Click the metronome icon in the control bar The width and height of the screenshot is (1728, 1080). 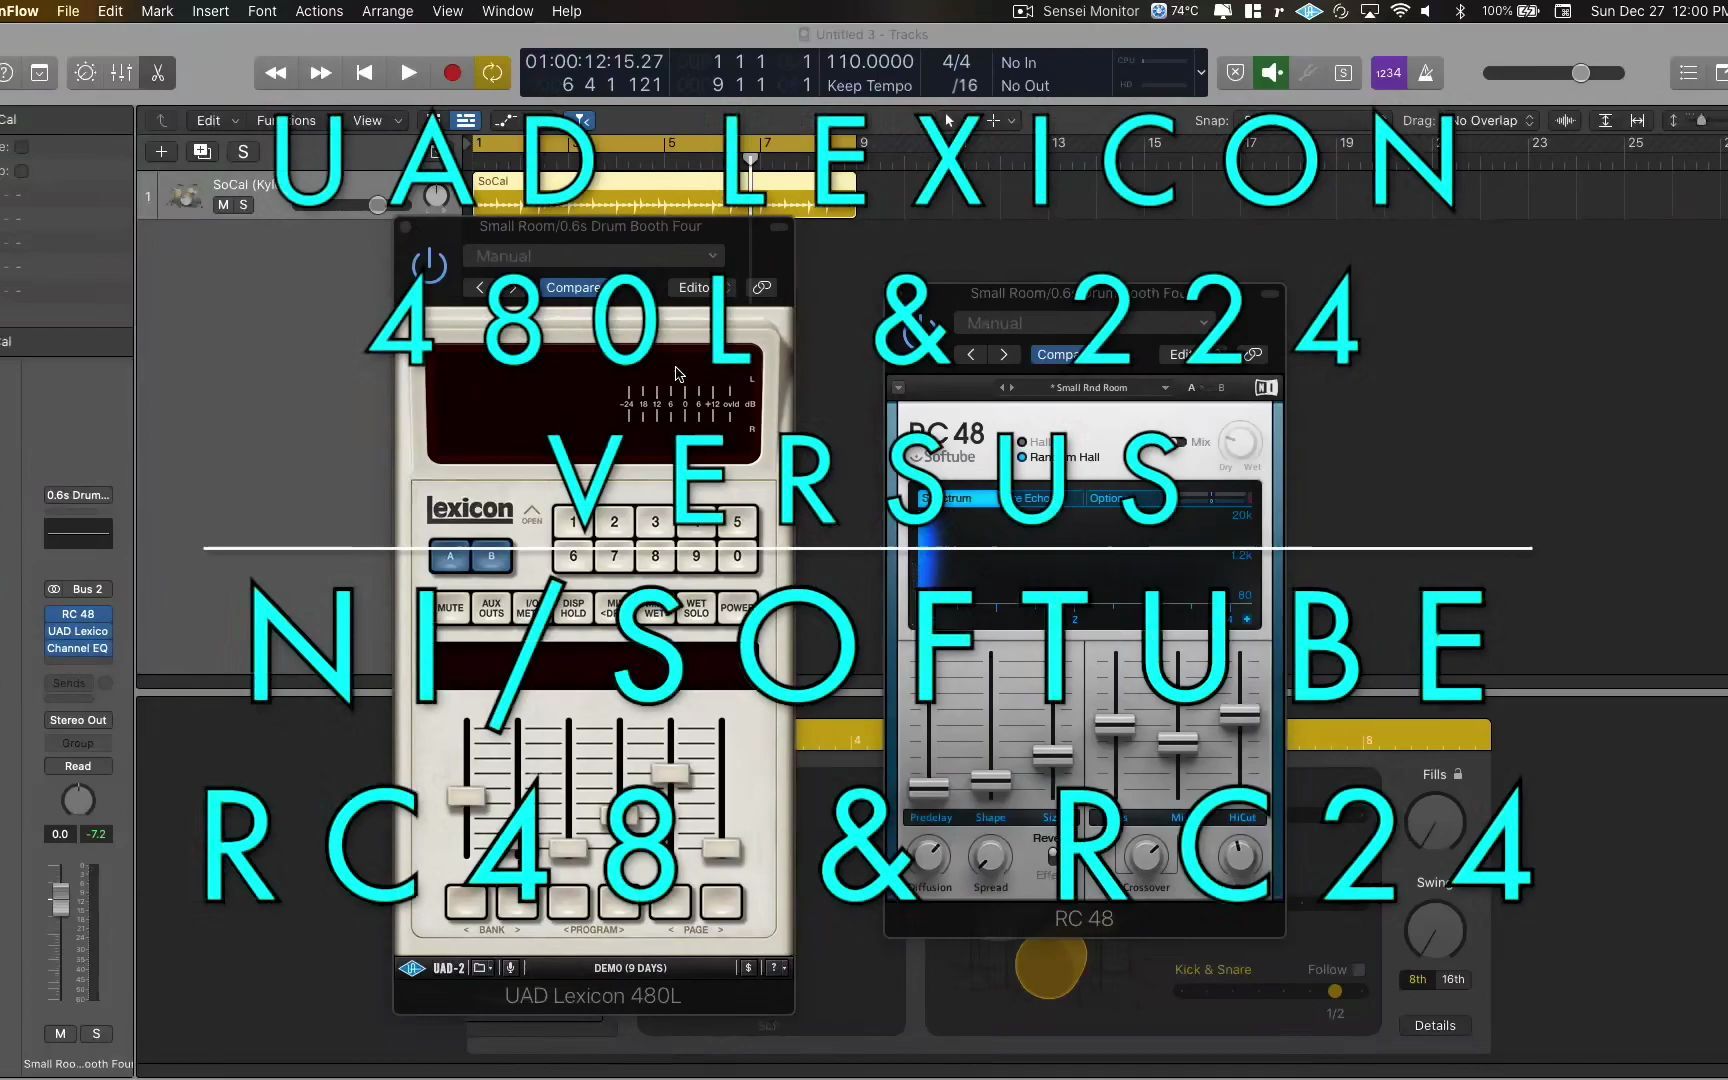(1427, 72)
